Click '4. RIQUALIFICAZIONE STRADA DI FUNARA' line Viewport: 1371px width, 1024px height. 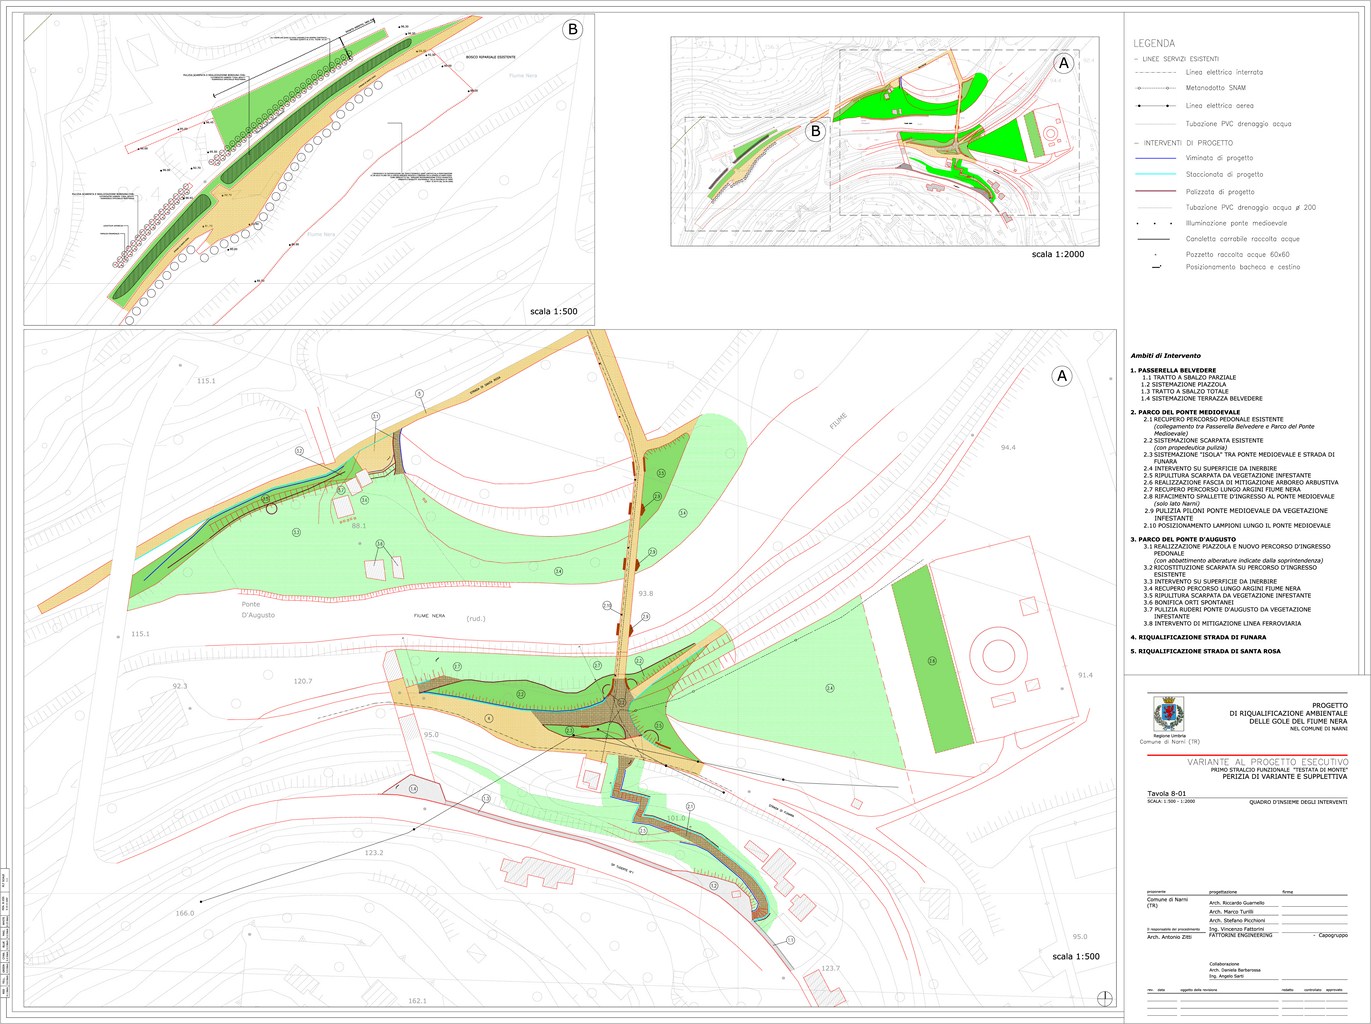pos(1198,637)
